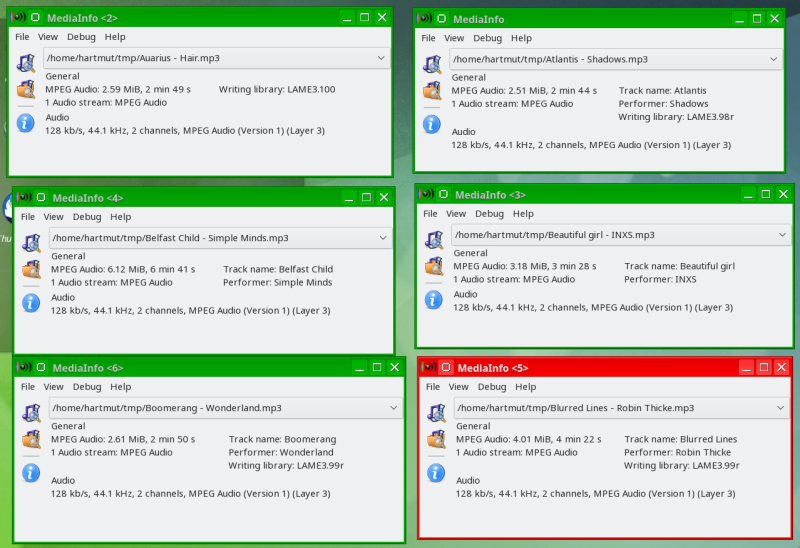This screenshot has width=800, height=548.
Task: Toggle the pin circle icon in MediaInfo <3> title bar
Action: click(443, 194)
